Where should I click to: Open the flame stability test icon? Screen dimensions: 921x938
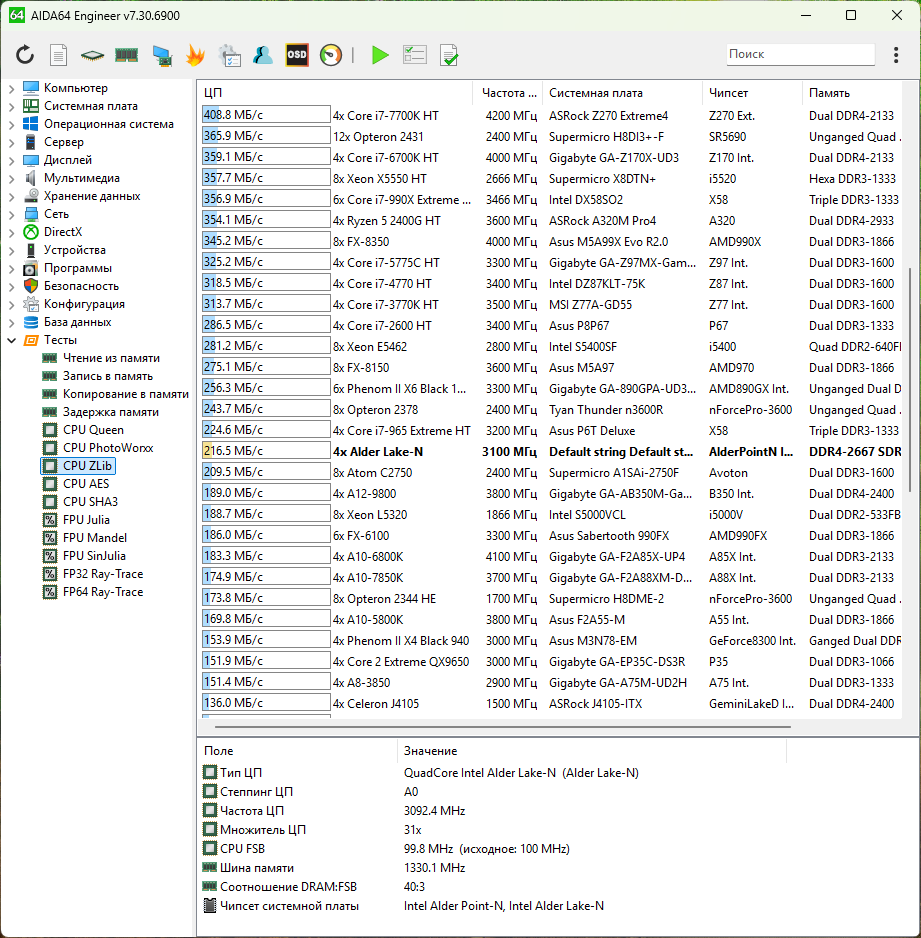pos(195,55)
